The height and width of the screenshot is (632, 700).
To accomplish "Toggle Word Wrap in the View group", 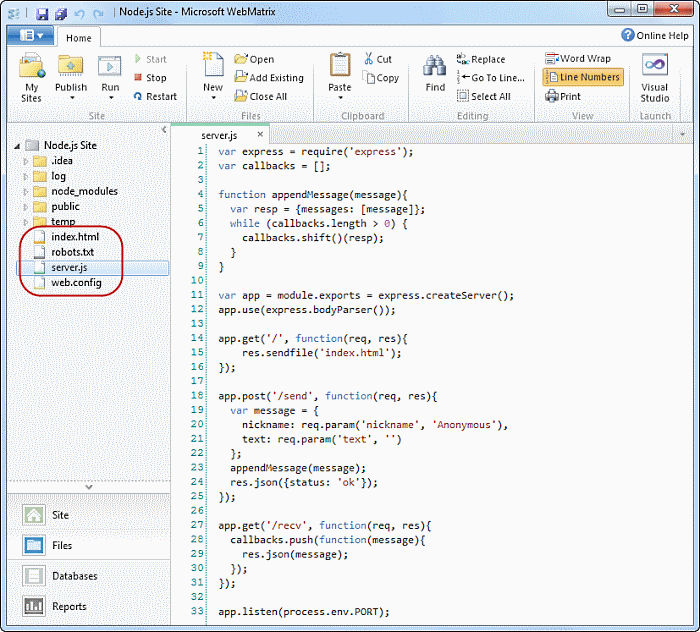I will coord(578,59).
